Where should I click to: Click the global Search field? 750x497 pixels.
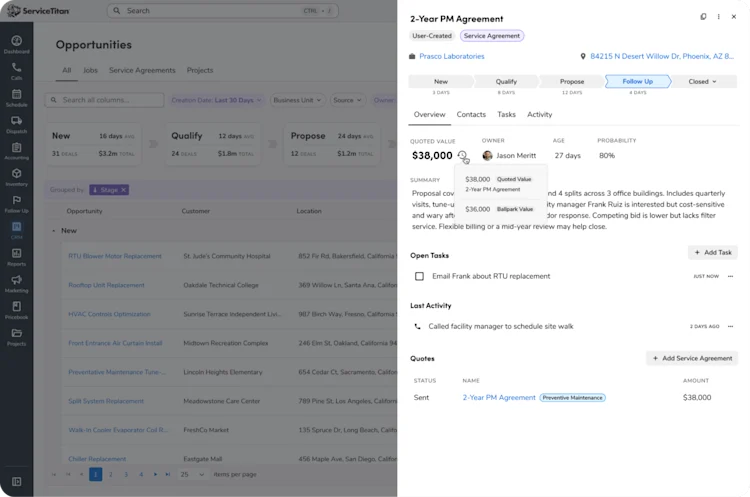[222, 11]
